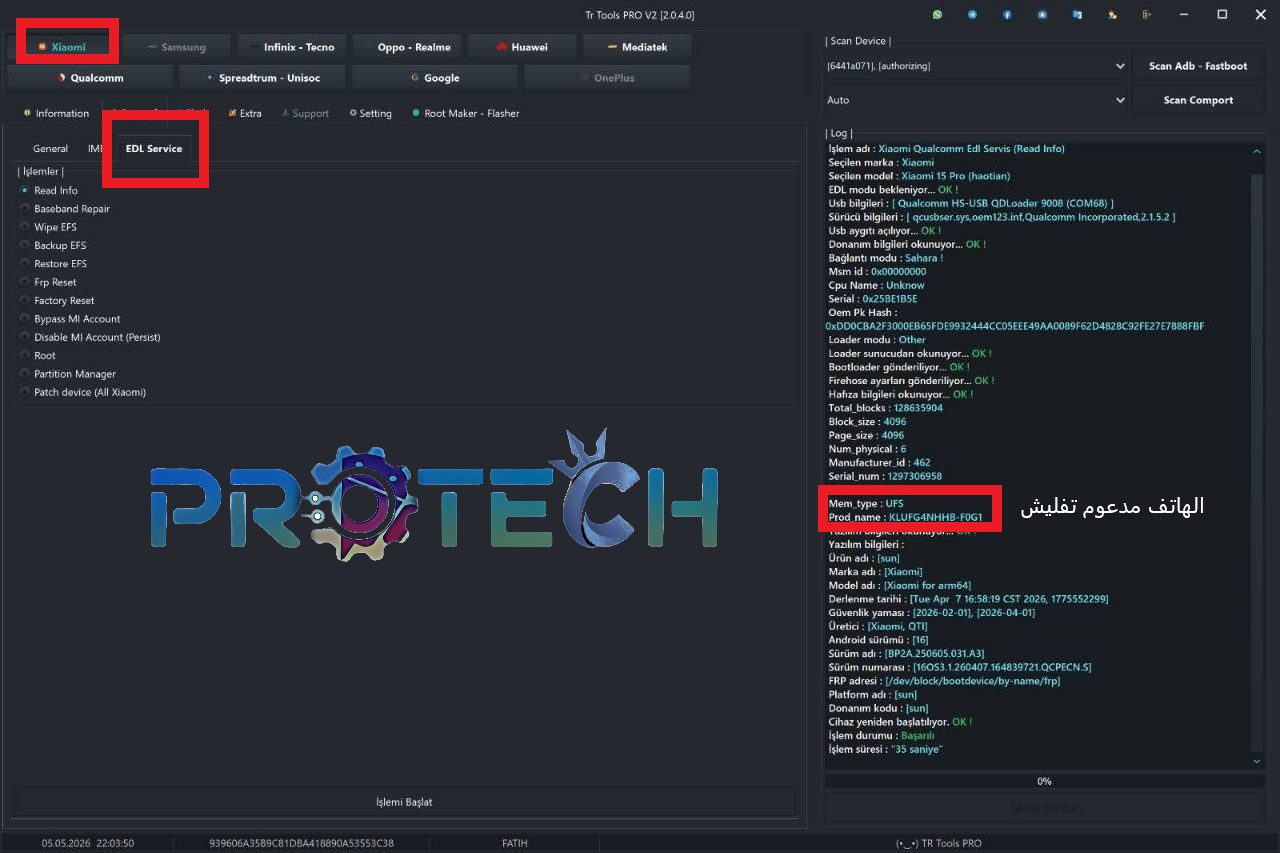Expand the scanned device dropdown showing [6441a071]
This screenshot has height=853, width=1280.
pos(976,66)
